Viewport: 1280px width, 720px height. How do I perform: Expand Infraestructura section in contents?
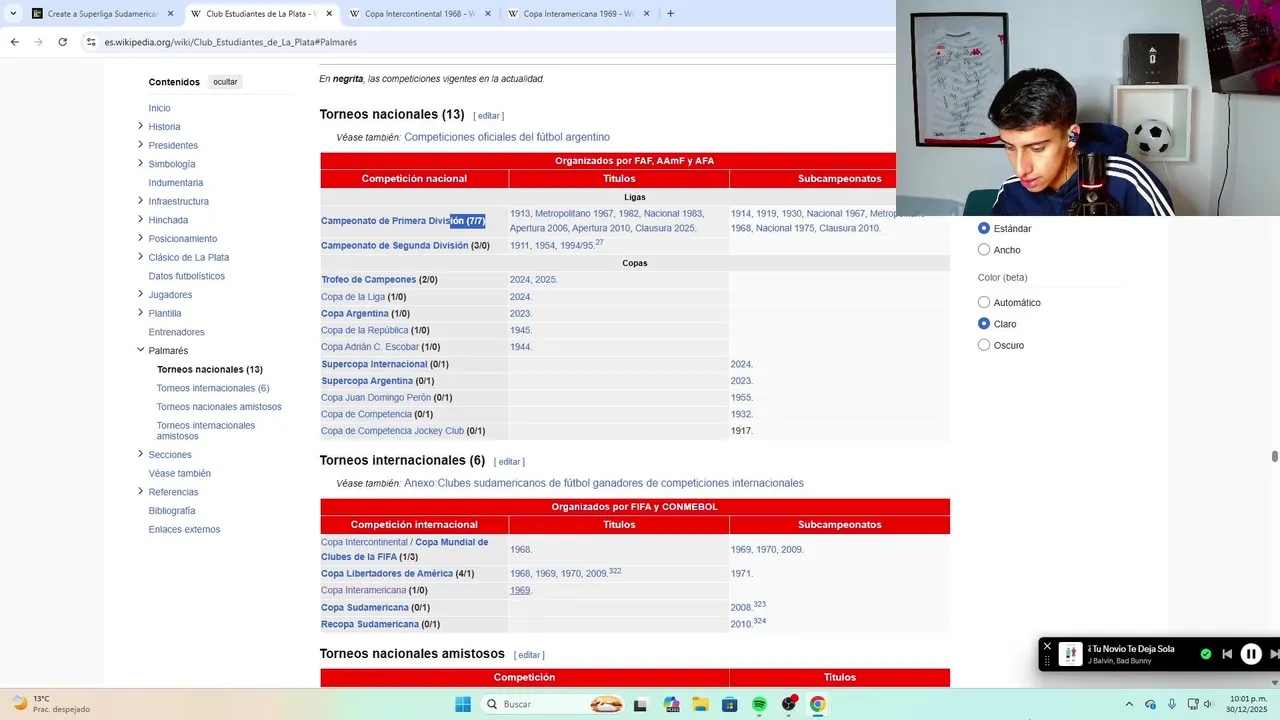point(140,201)
